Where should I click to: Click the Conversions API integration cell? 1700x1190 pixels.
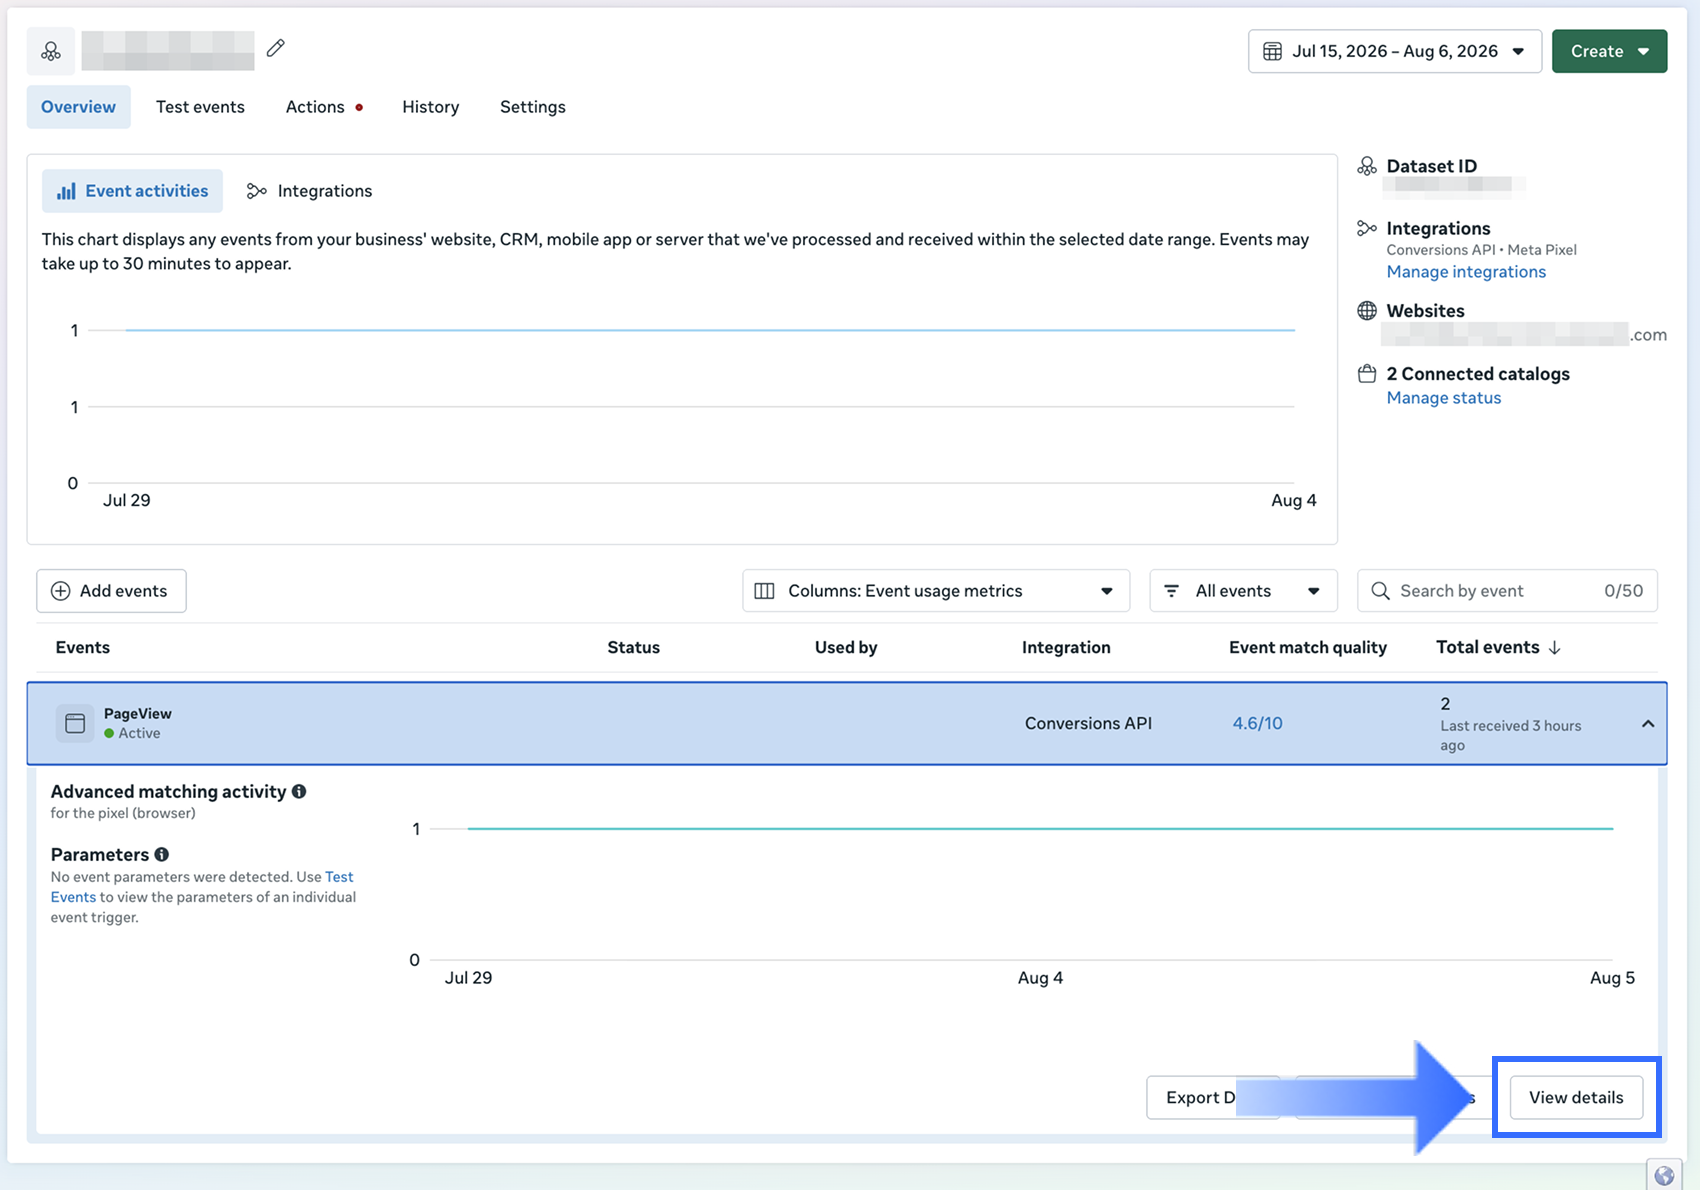pos(1088,723)
